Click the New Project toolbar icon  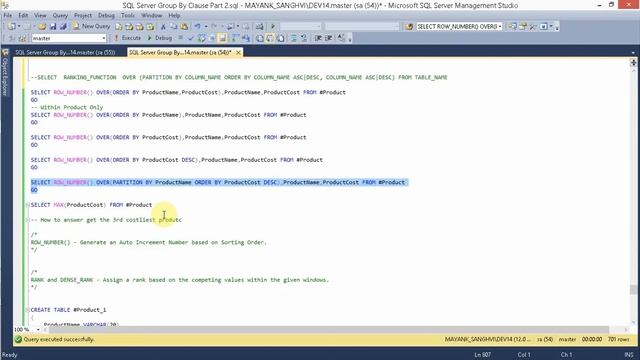(11, 27)
